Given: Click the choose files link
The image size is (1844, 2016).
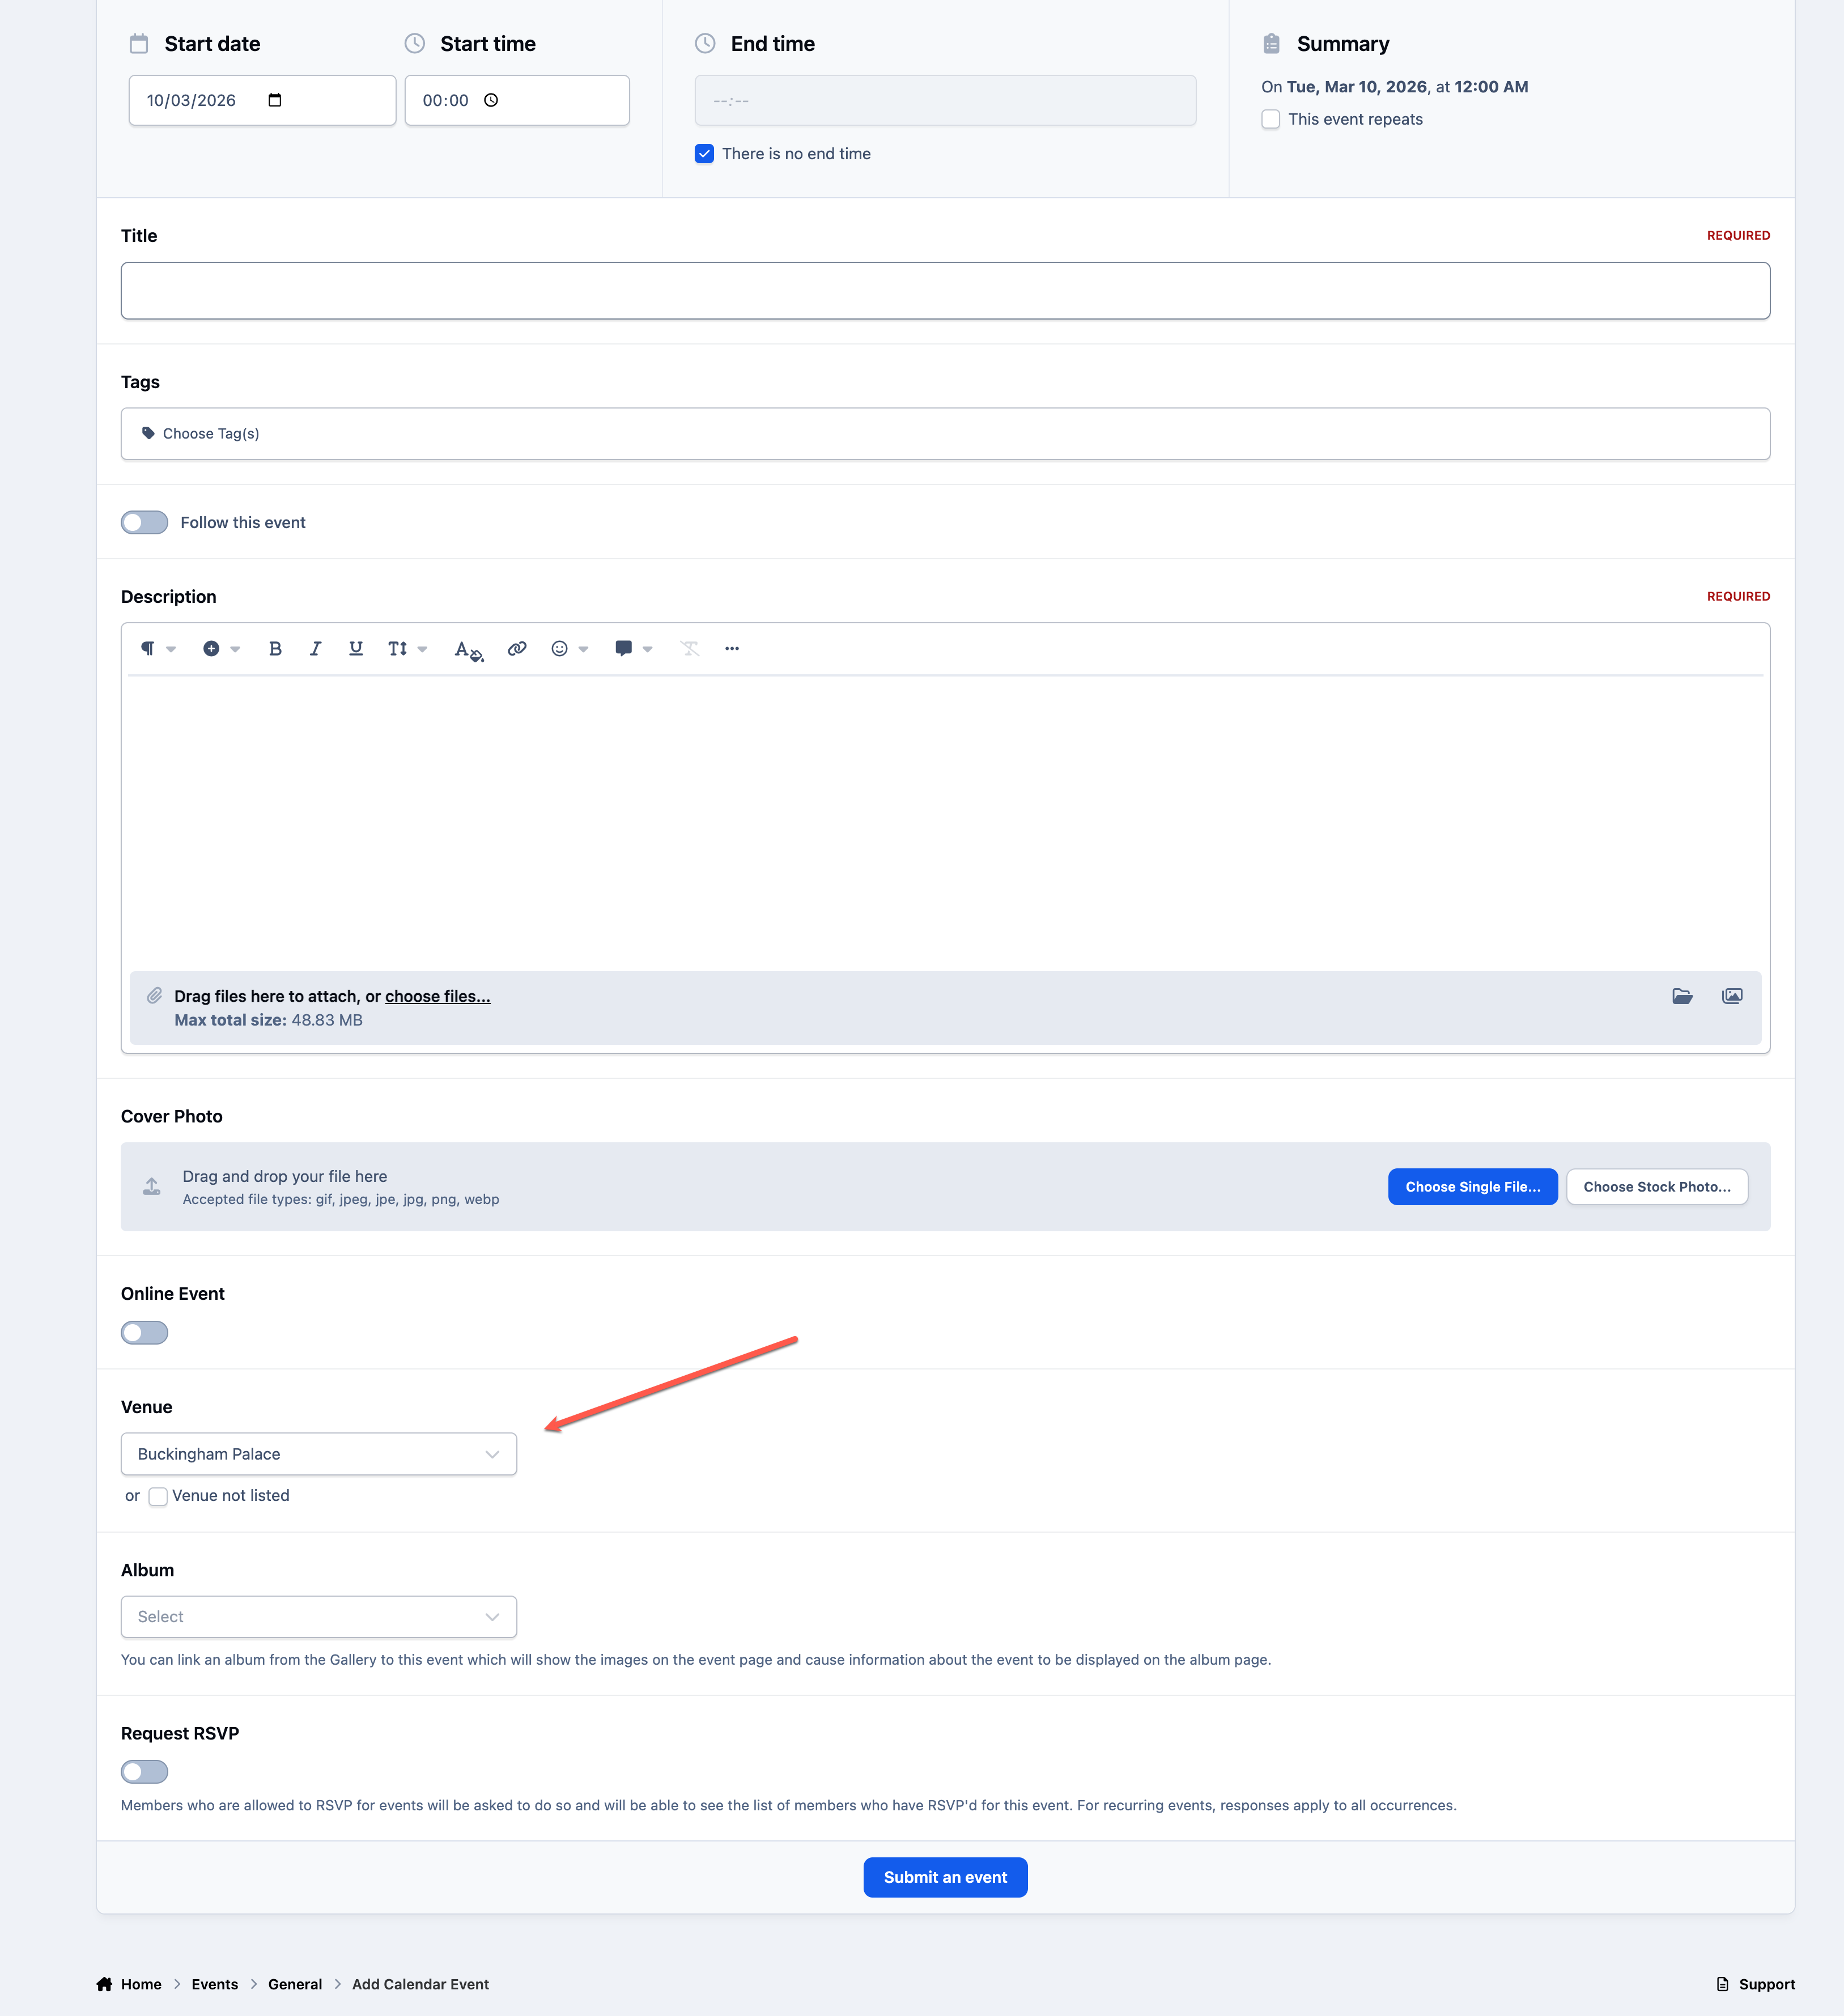Looking at the screenshot, I should pyautogui.click(x=438, y=996).
